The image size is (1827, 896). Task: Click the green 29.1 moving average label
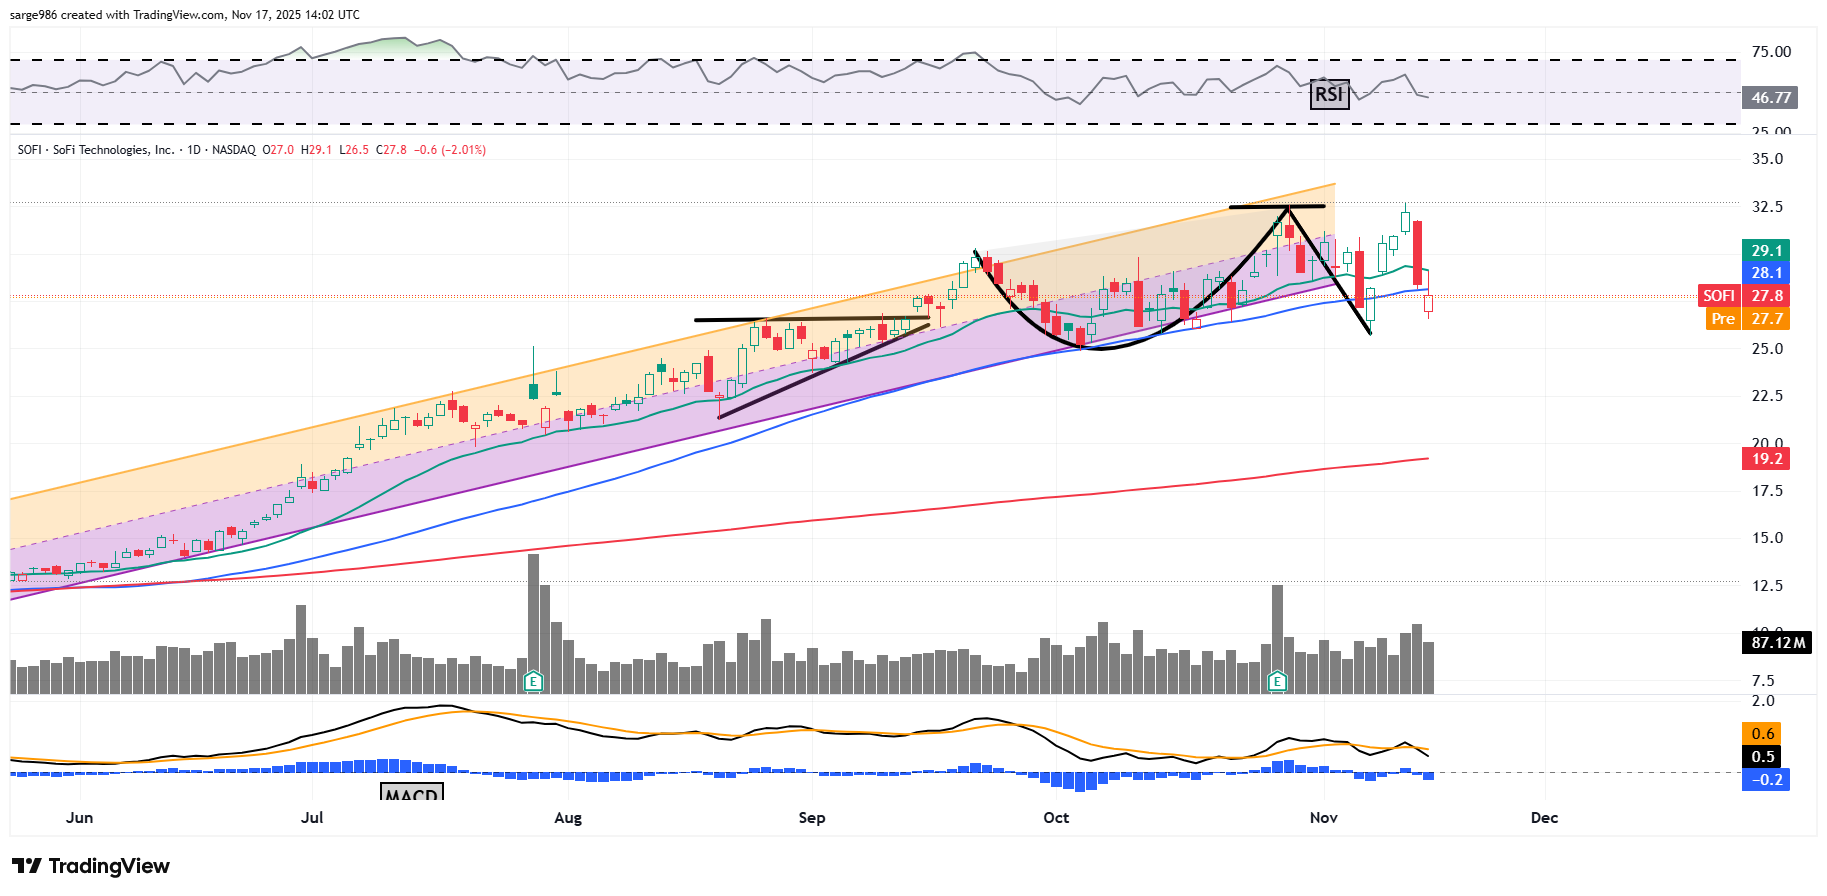1765,251
